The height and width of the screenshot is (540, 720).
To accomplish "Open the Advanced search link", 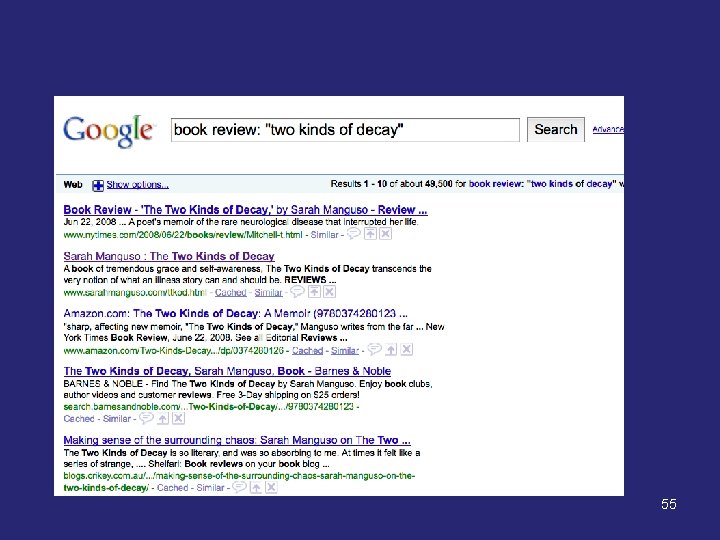I will [608, 129].
